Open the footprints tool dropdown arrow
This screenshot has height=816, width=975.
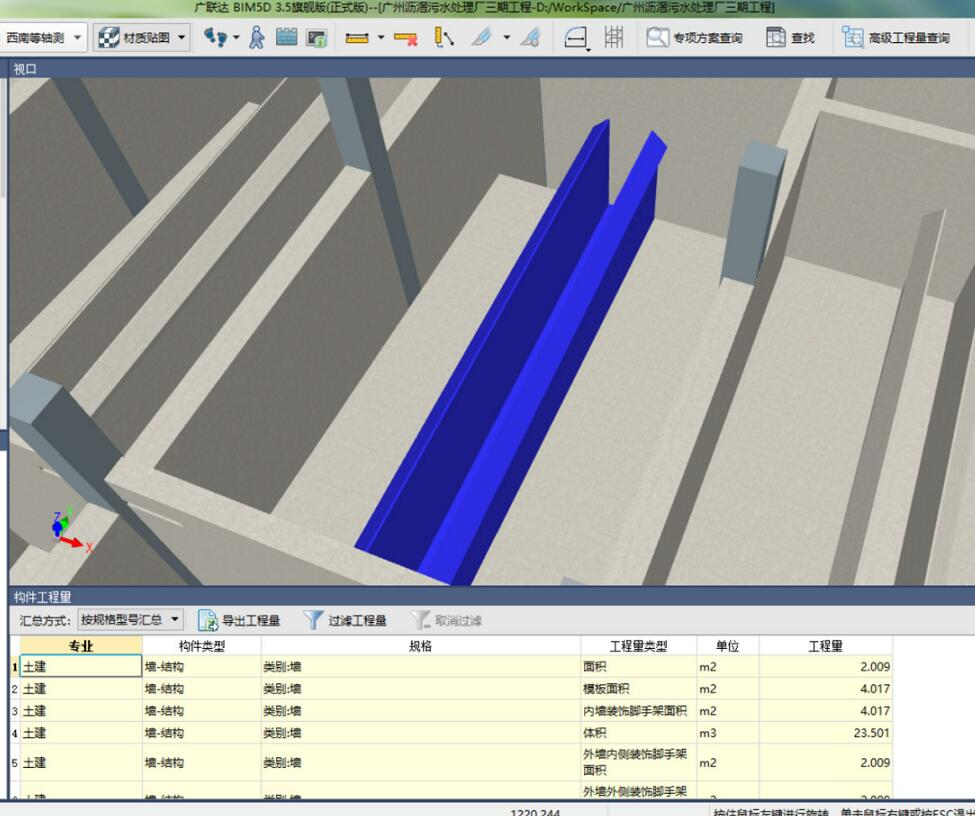236,38
